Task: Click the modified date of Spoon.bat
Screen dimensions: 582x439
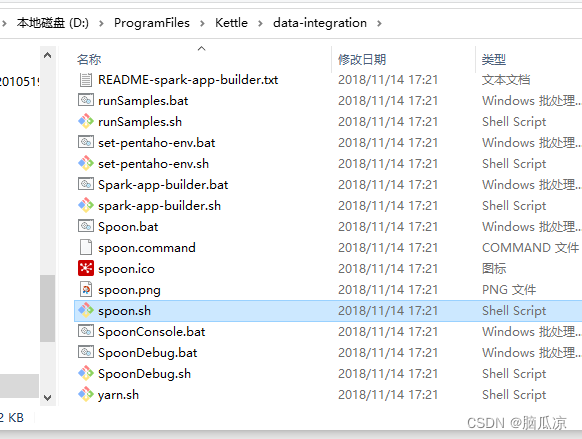Action: pyautogui.click(x=388, y=226)
